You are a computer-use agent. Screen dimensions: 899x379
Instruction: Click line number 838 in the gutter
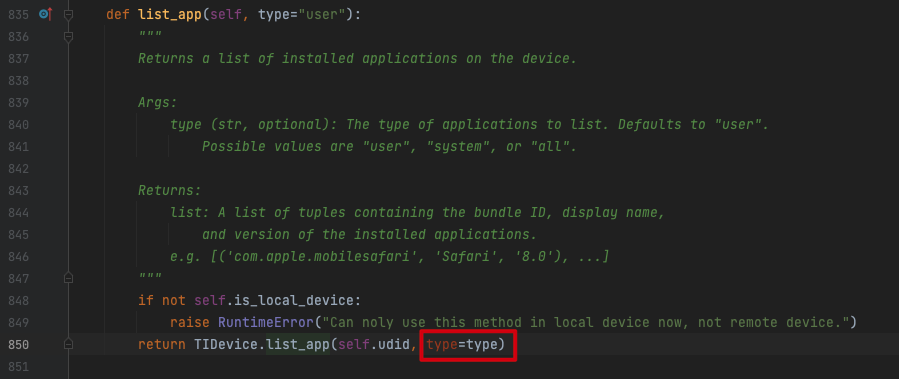(18, 80)
